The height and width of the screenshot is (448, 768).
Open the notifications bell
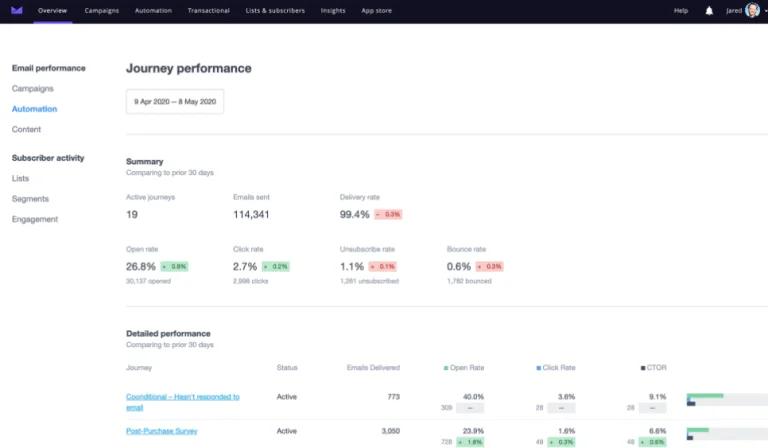[709, 11]
